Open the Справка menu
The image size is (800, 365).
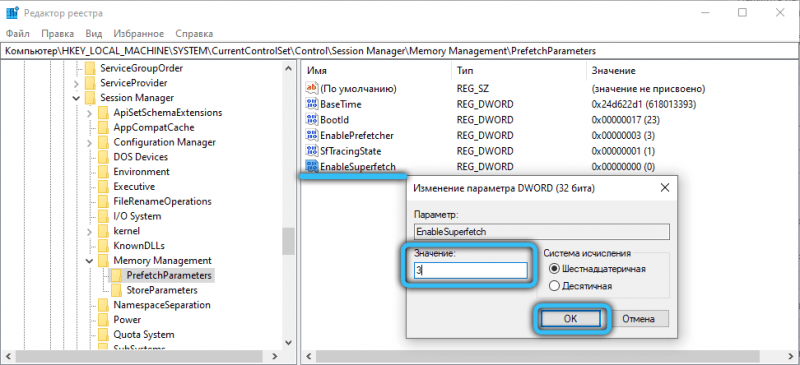pos(194,34)
